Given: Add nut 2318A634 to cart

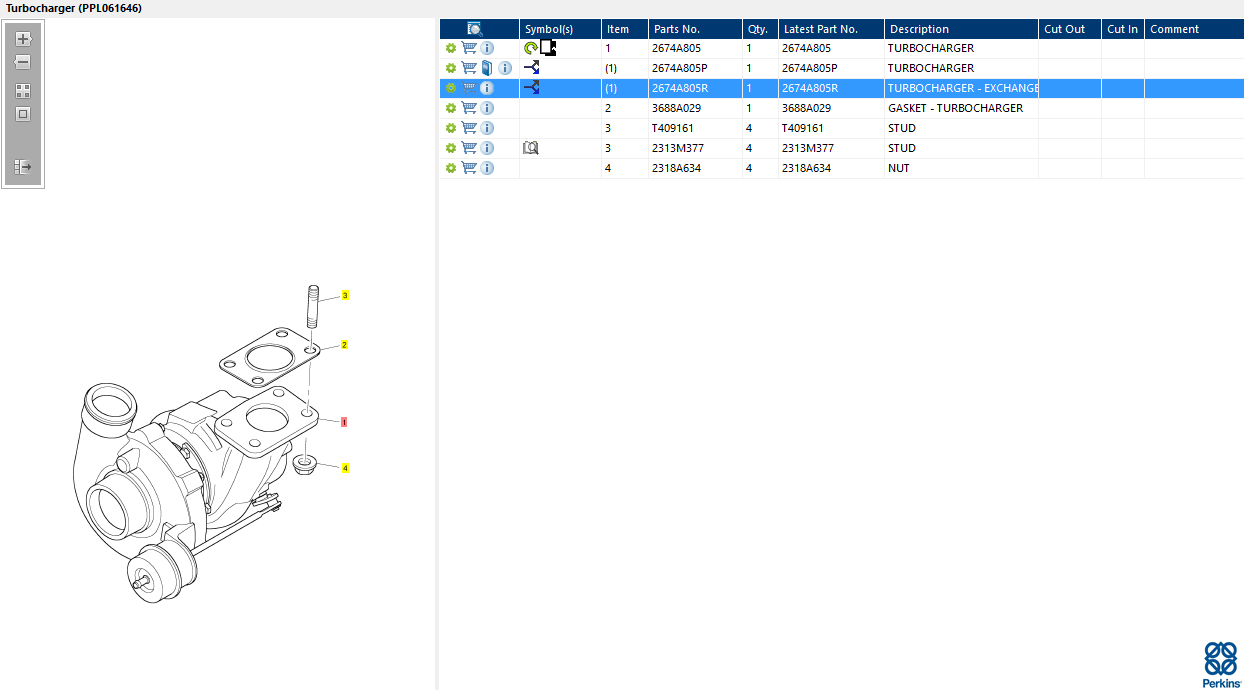Looking at the screenshot, I should pyautogui.click(x=469, y=168).
